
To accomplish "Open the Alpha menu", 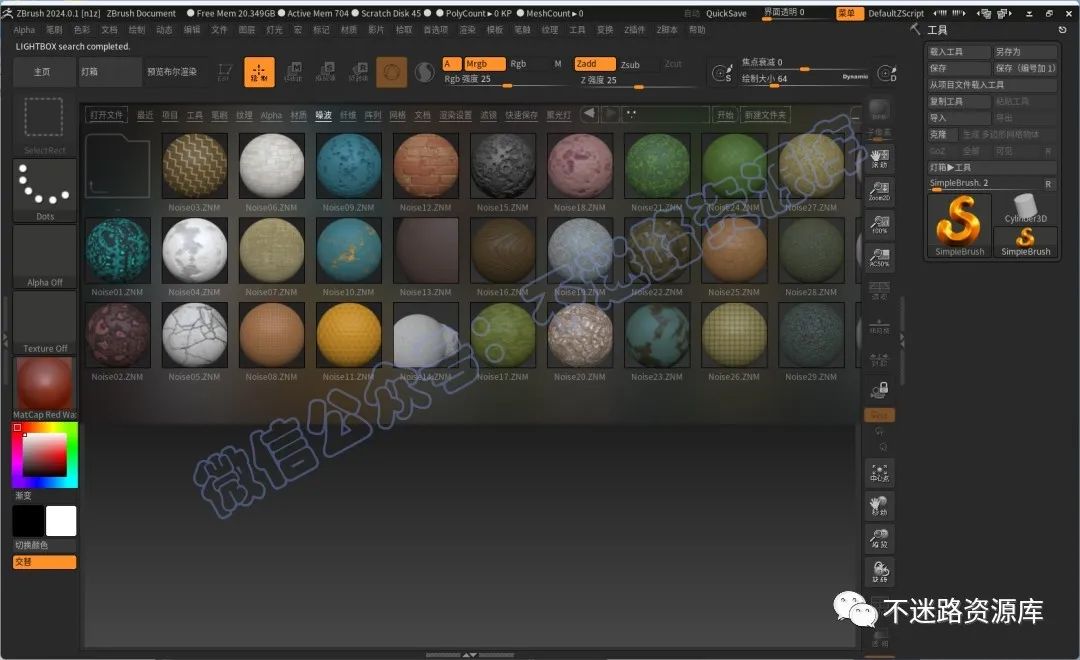I will click(x=24, y=30).
